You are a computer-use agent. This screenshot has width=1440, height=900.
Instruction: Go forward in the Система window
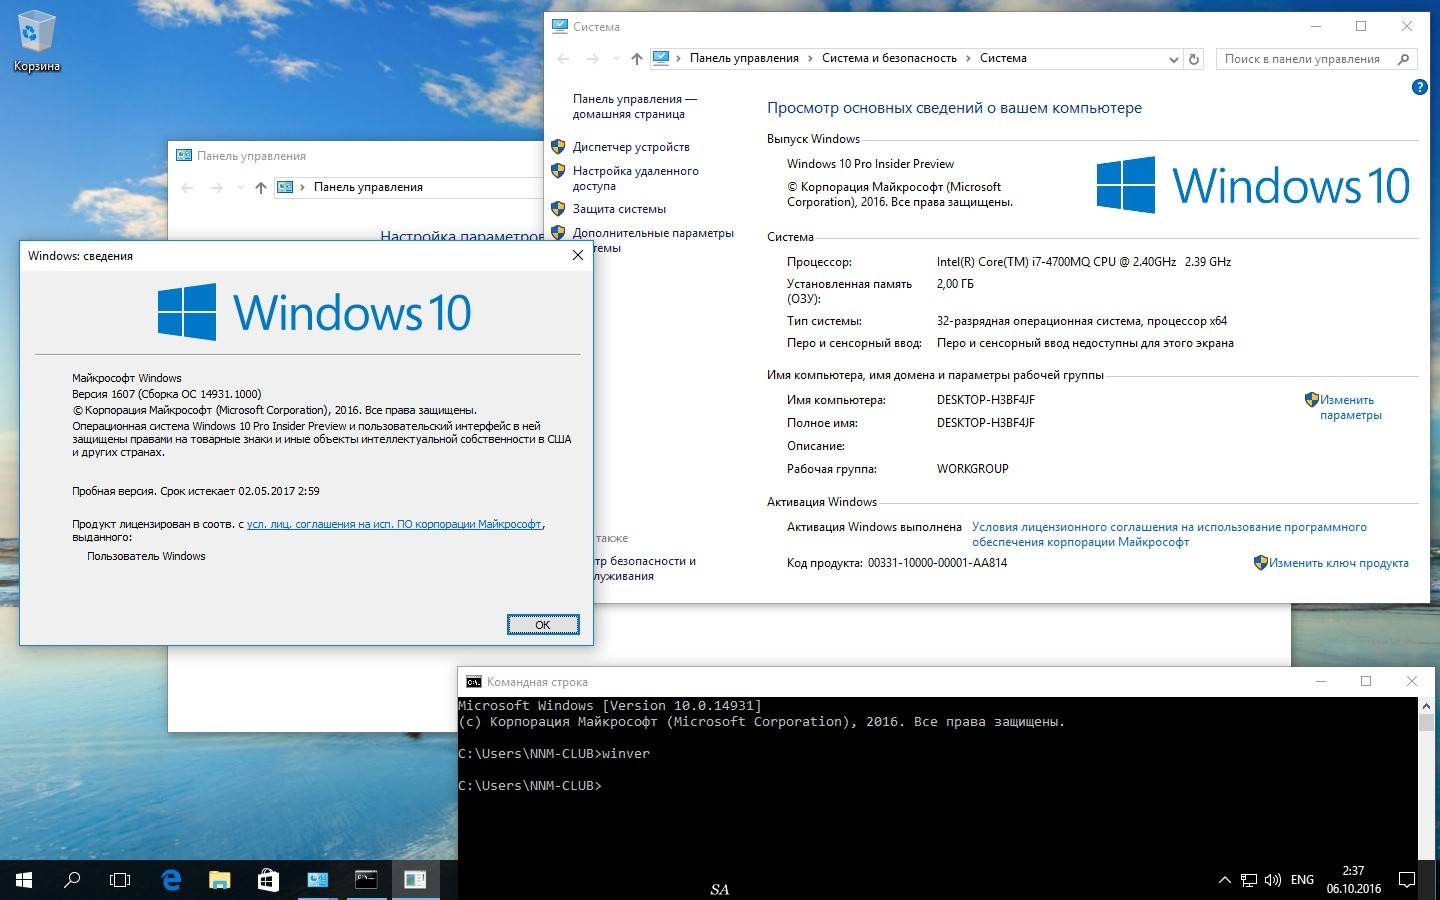(x=592, y=59)
